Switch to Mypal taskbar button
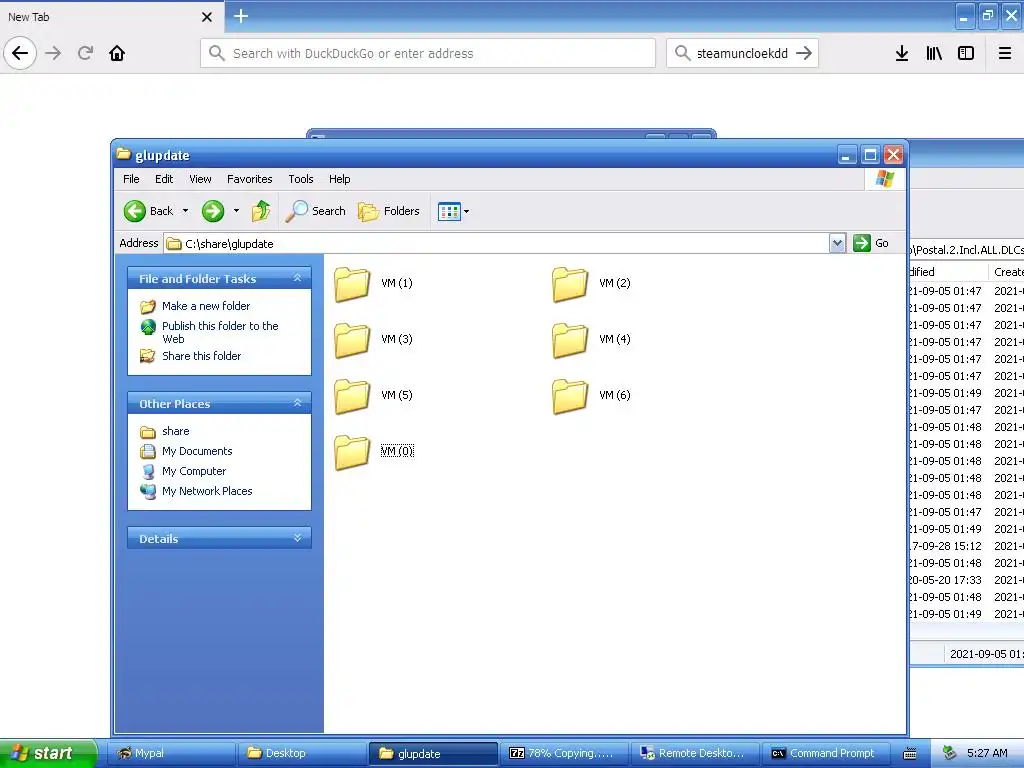Viewport: 1024px width, 768px height. [x=170, y=753]
